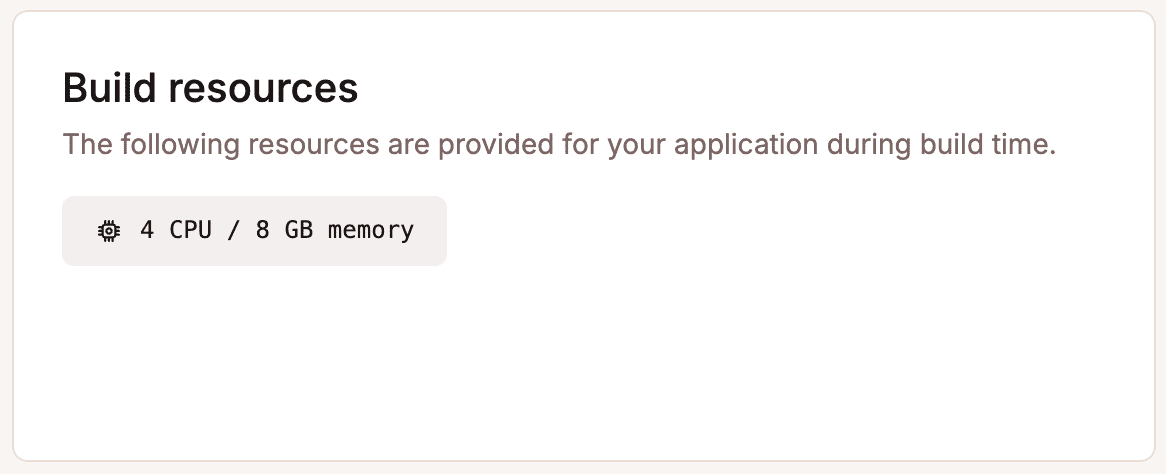The height and width of the screenshot is (474, 1166).
Task: Click the number 4 before CPU
Action: click(147, 231)
